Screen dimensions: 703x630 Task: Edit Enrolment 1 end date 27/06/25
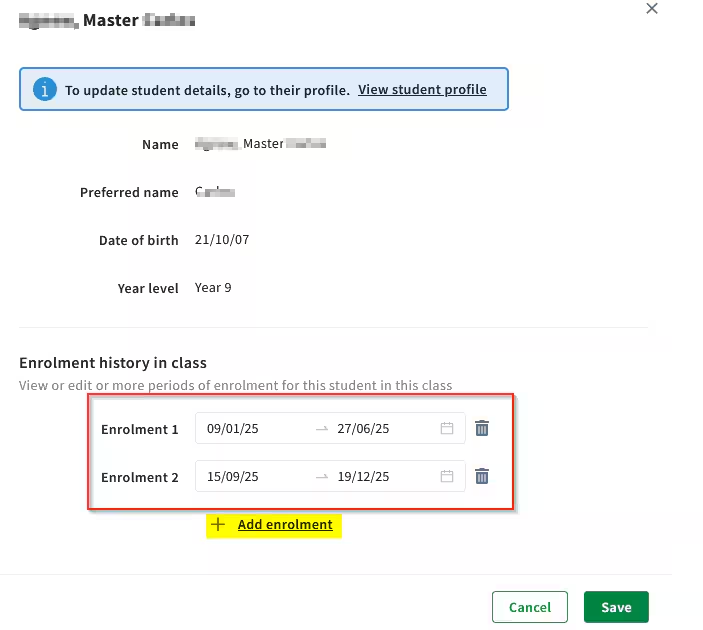[363, 428]
